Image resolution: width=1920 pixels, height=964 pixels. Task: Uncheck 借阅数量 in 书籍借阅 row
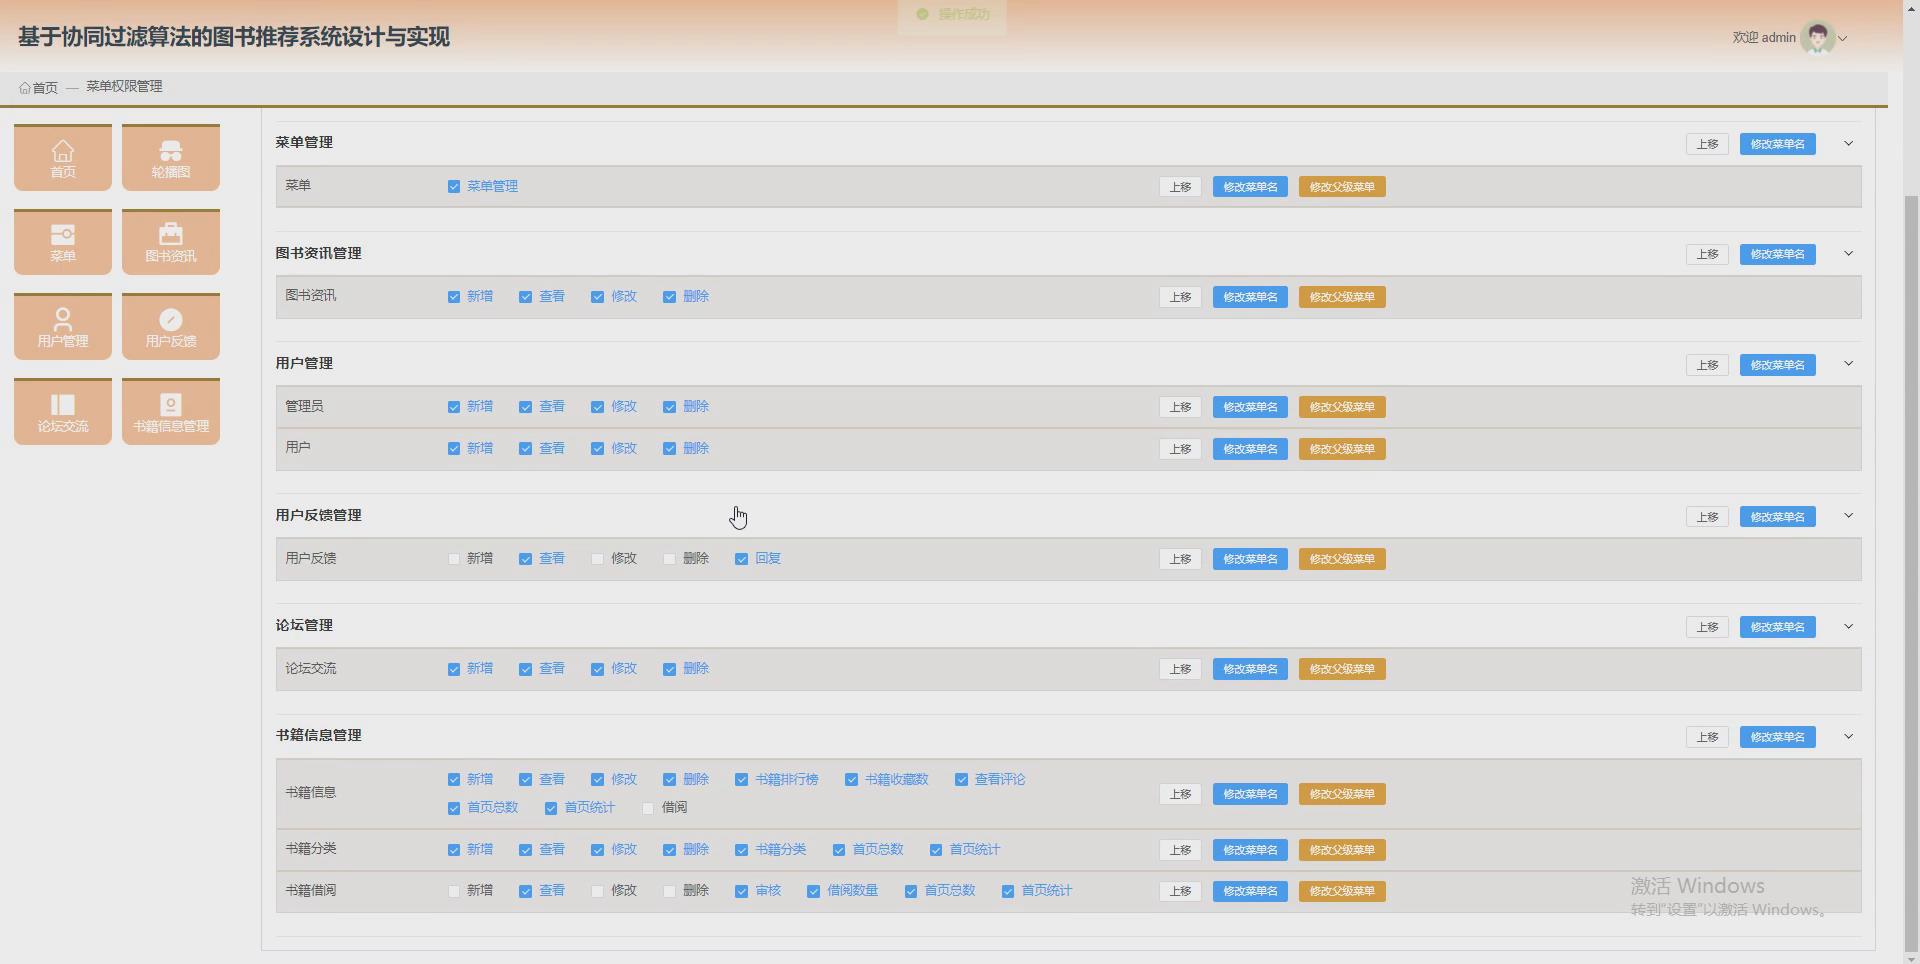(x=814, y=891)
